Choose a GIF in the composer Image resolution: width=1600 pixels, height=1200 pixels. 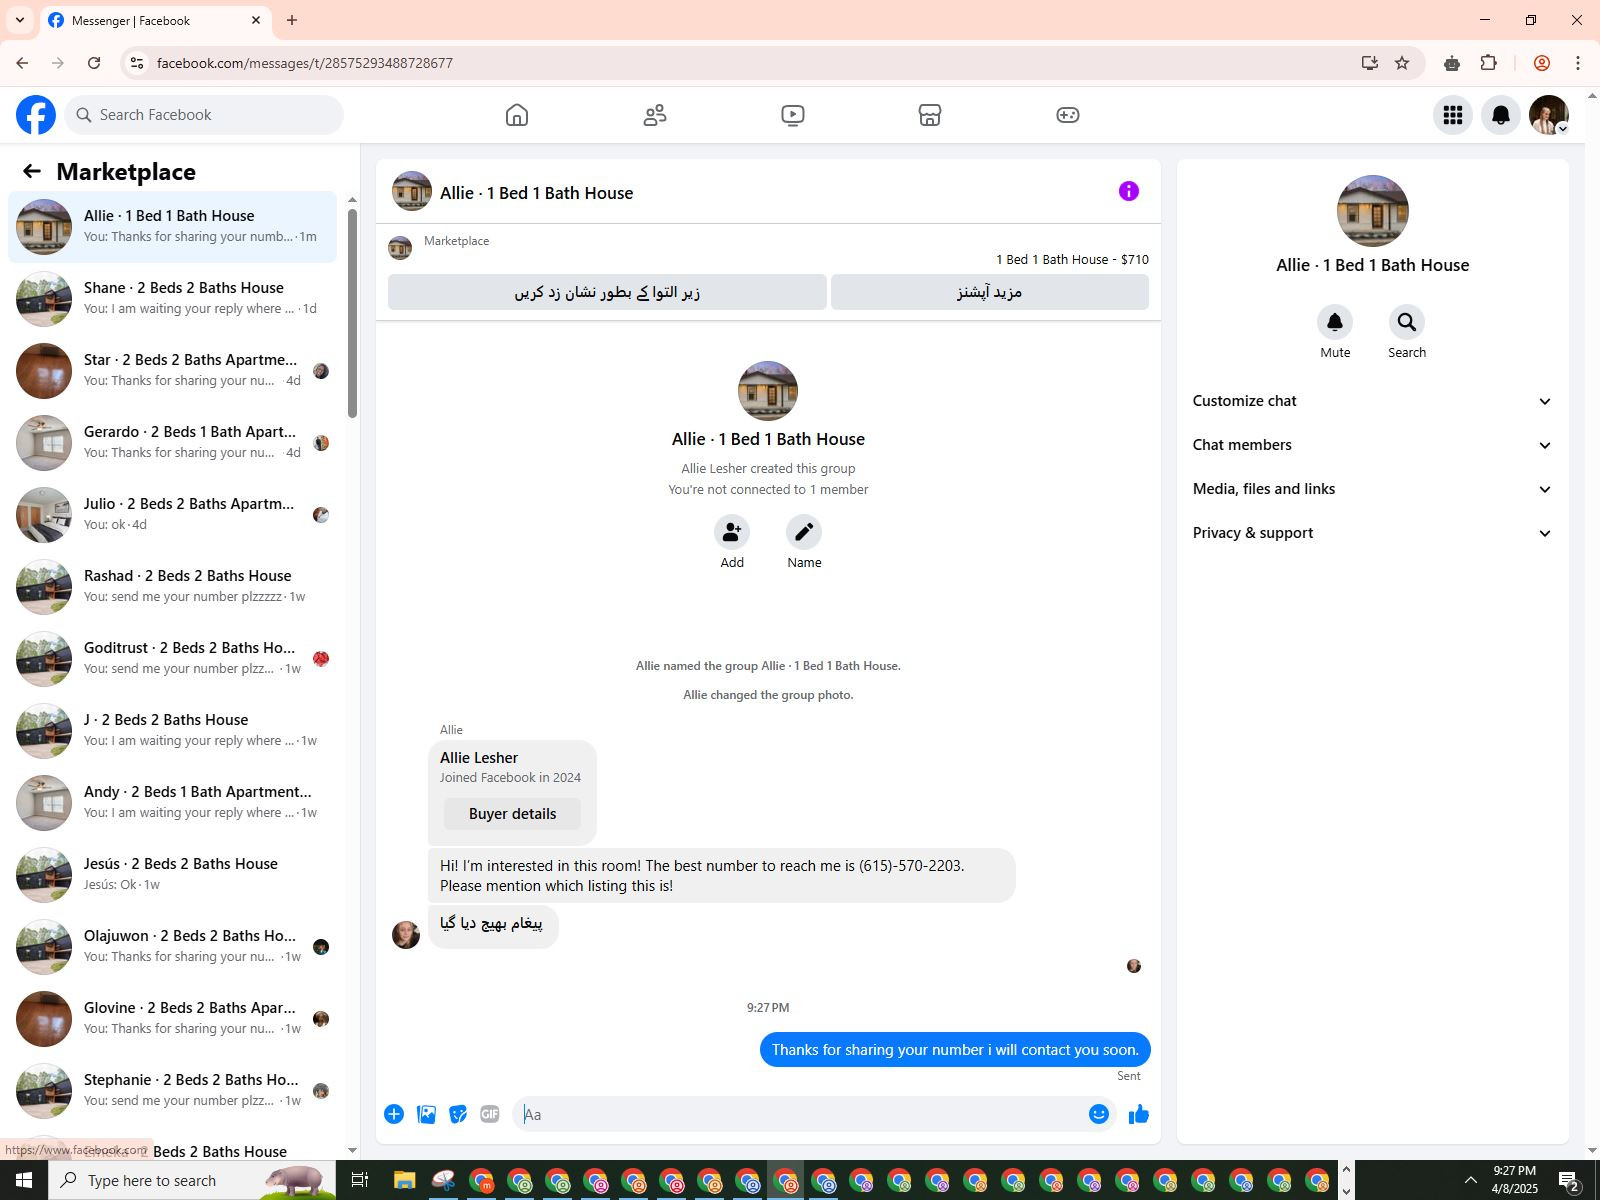[x=489, y=1114]
